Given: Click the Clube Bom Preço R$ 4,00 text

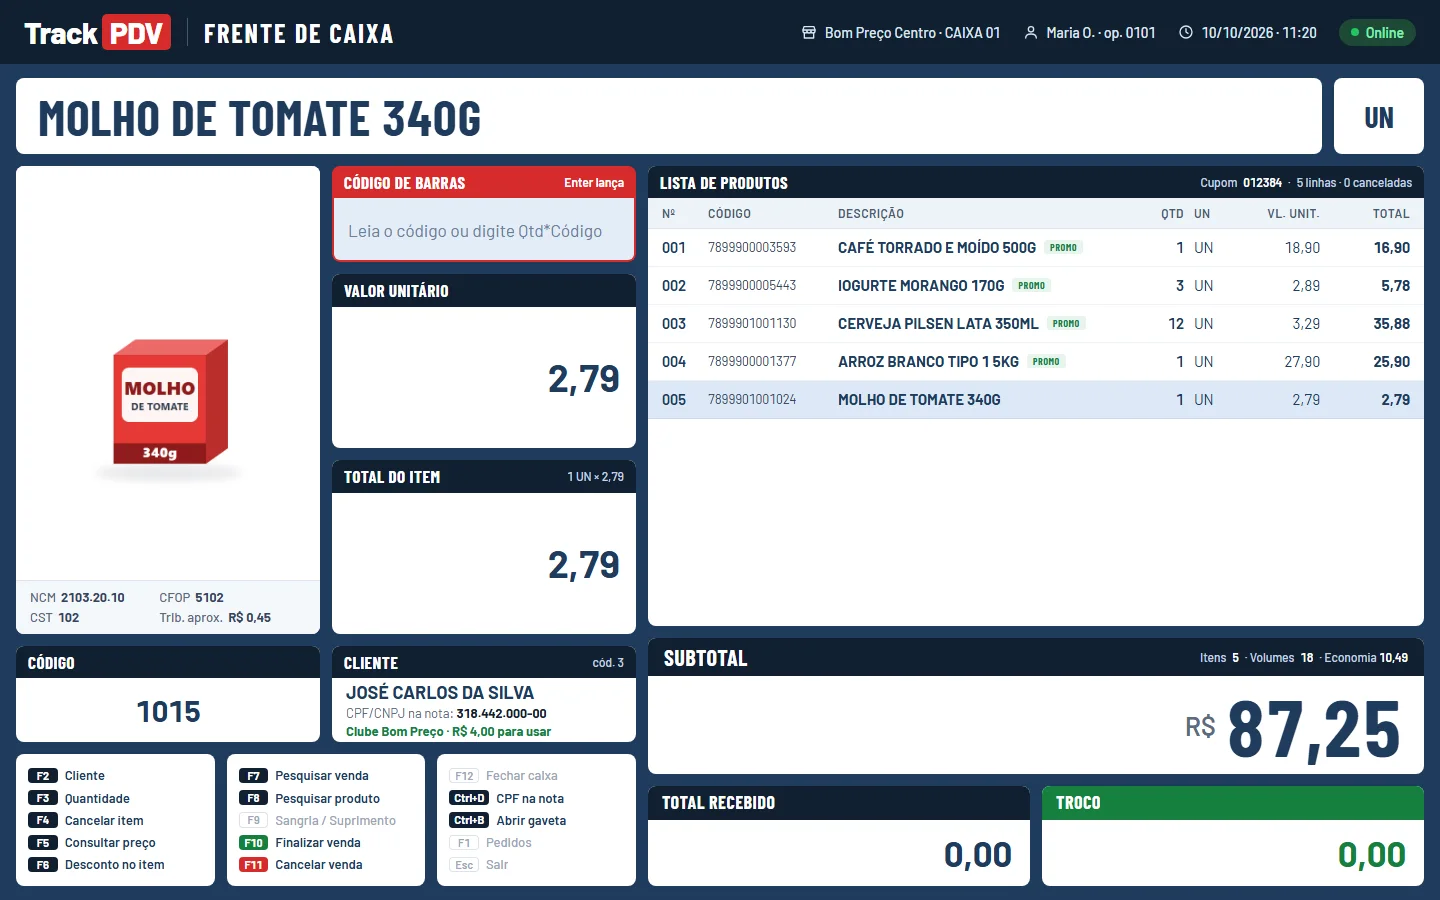Looking at the screenshot, I should point(448,732).
